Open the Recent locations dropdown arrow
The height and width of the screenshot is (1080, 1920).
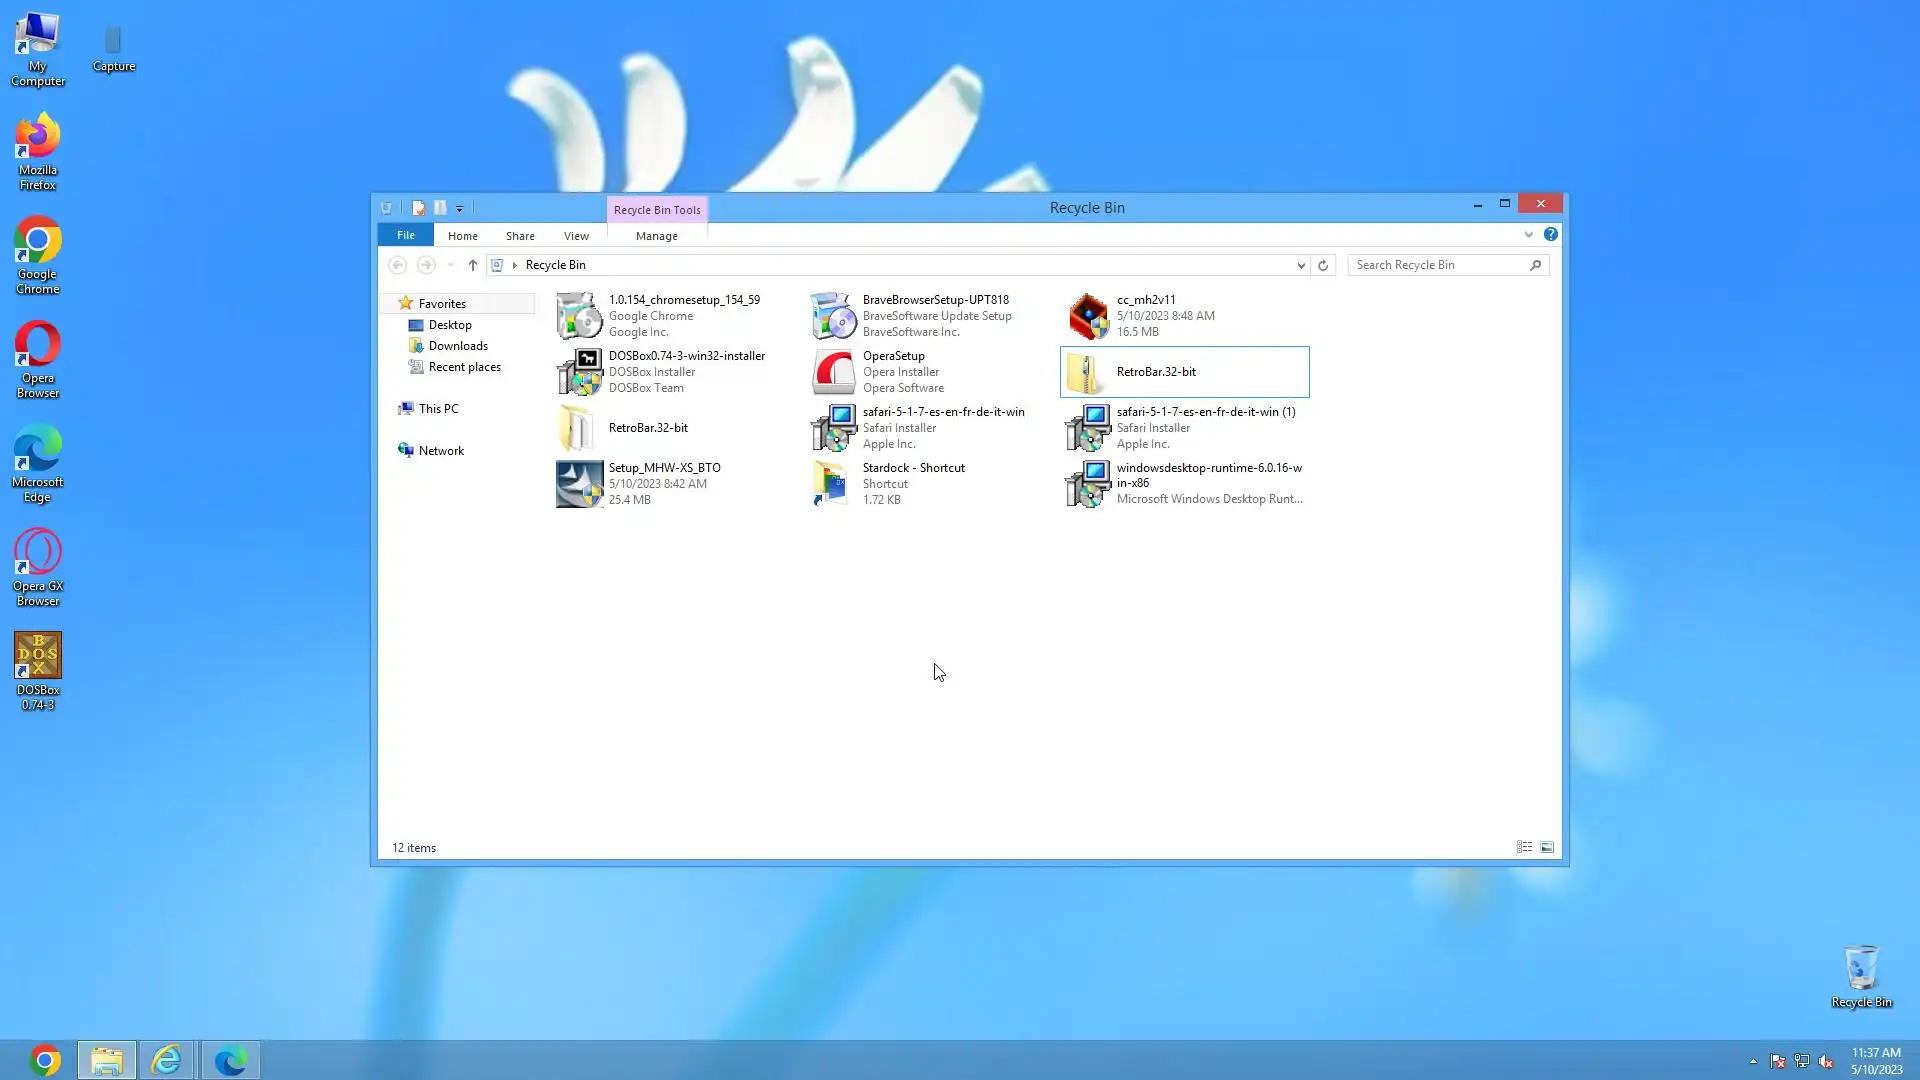click(450, 265)
